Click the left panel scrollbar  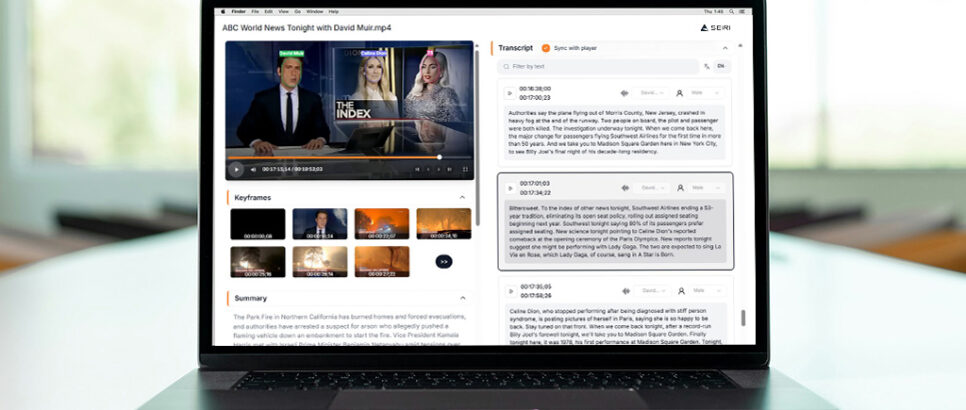click(477, 138)
